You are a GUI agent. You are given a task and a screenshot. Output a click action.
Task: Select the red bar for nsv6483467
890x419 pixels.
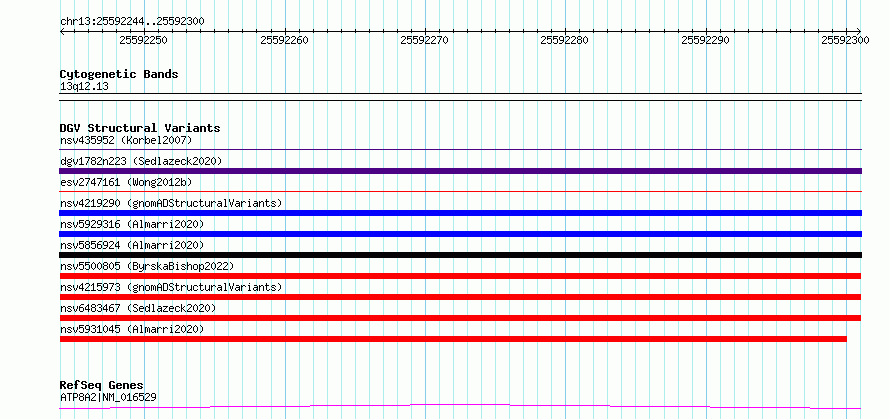pos(460,318)
